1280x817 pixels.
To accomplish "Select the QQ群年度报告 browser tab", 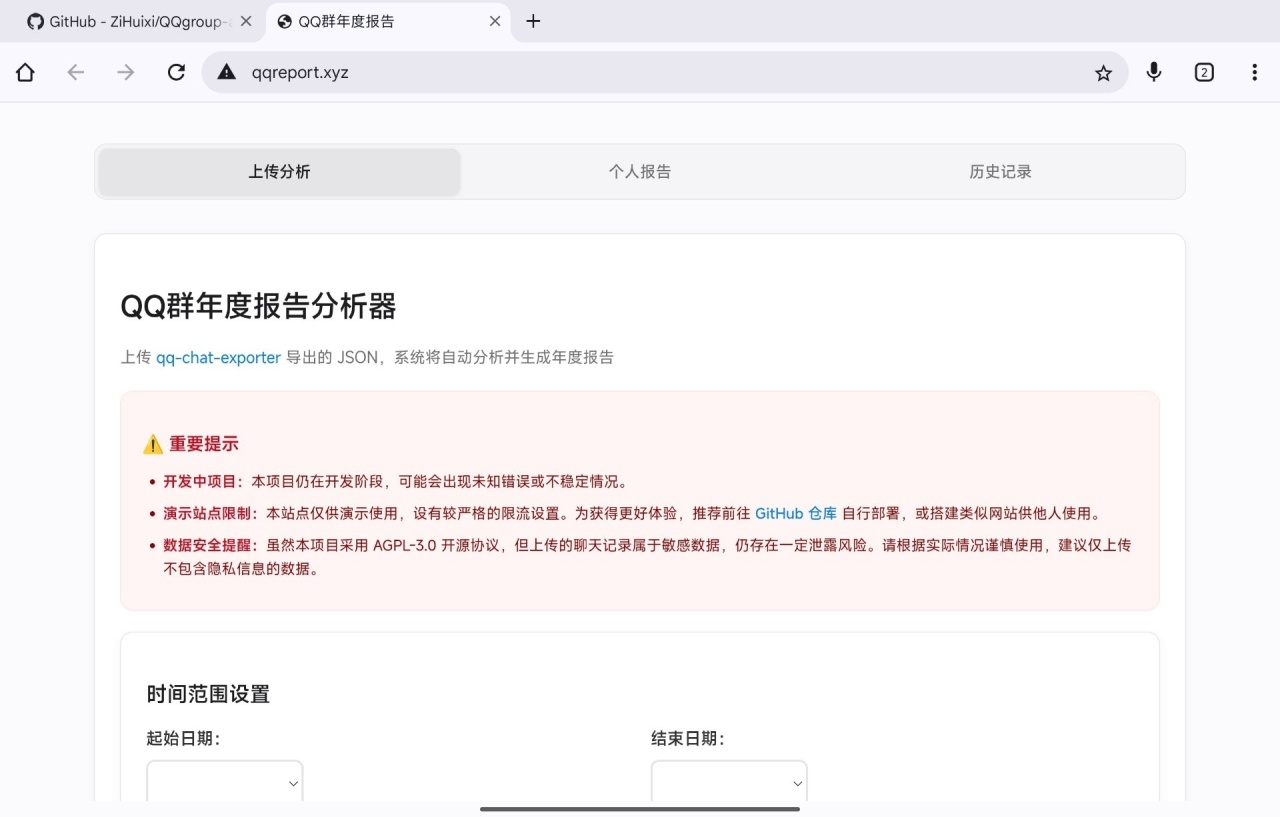I will coord(389,21).
